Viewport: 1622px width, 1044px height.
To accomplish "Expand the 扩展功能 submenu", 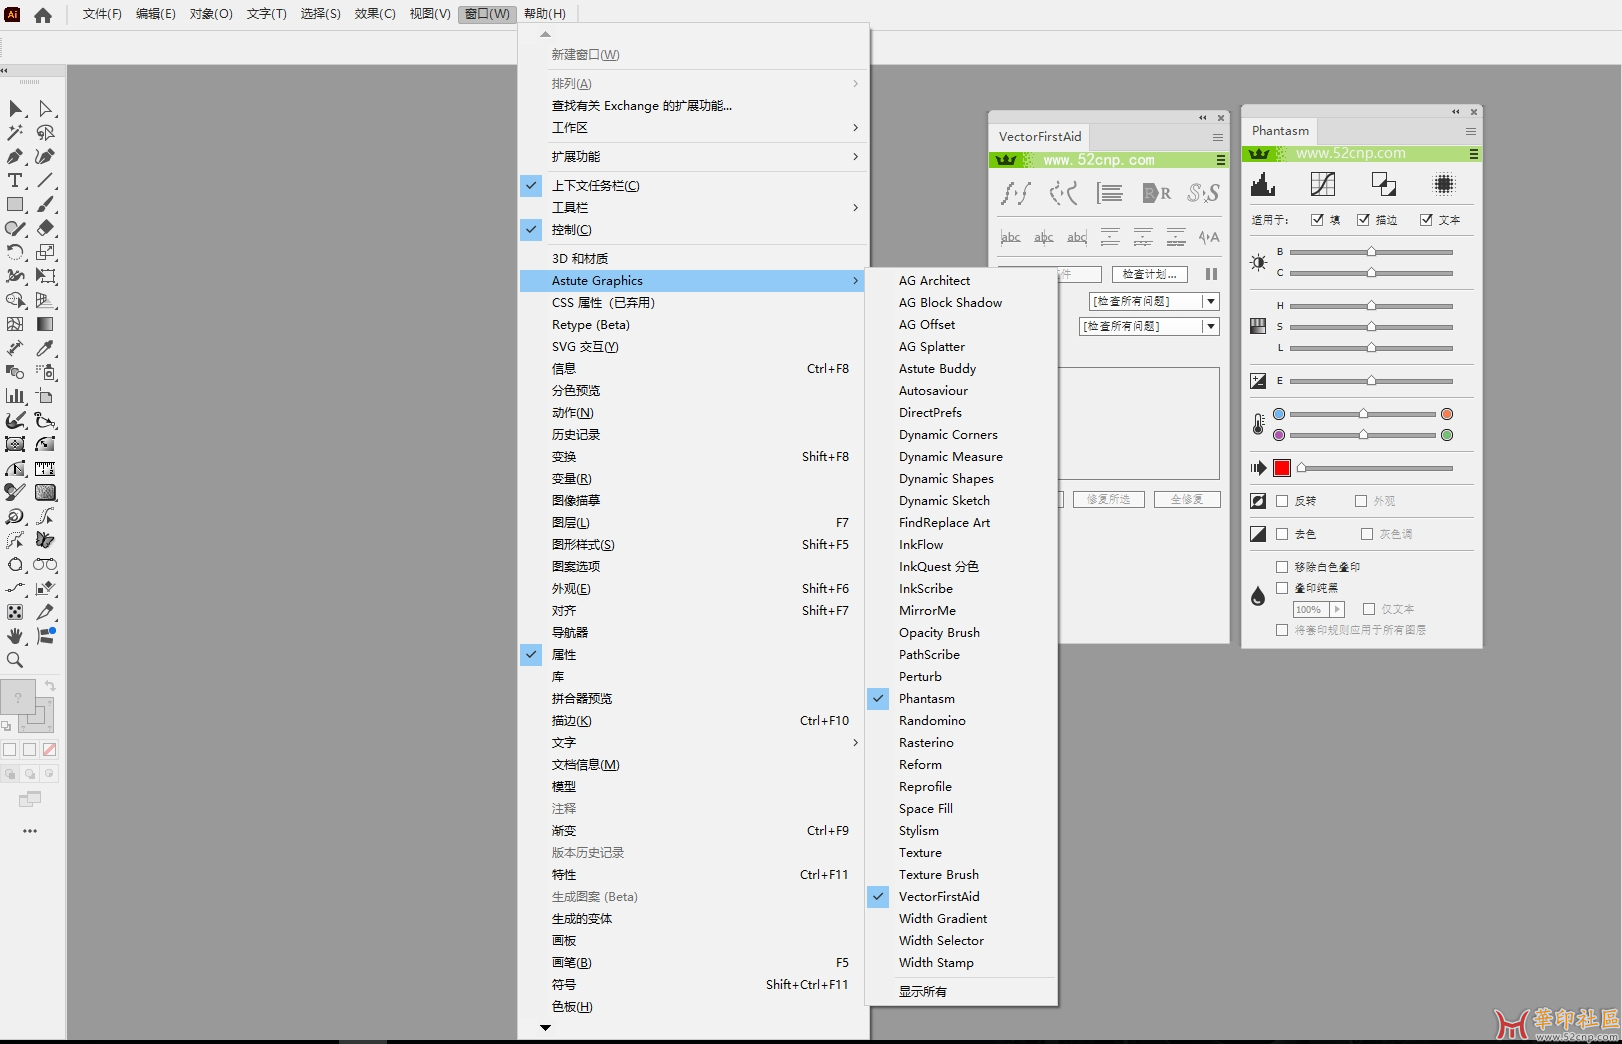I will pyautogui.click(x=694, y=157).
